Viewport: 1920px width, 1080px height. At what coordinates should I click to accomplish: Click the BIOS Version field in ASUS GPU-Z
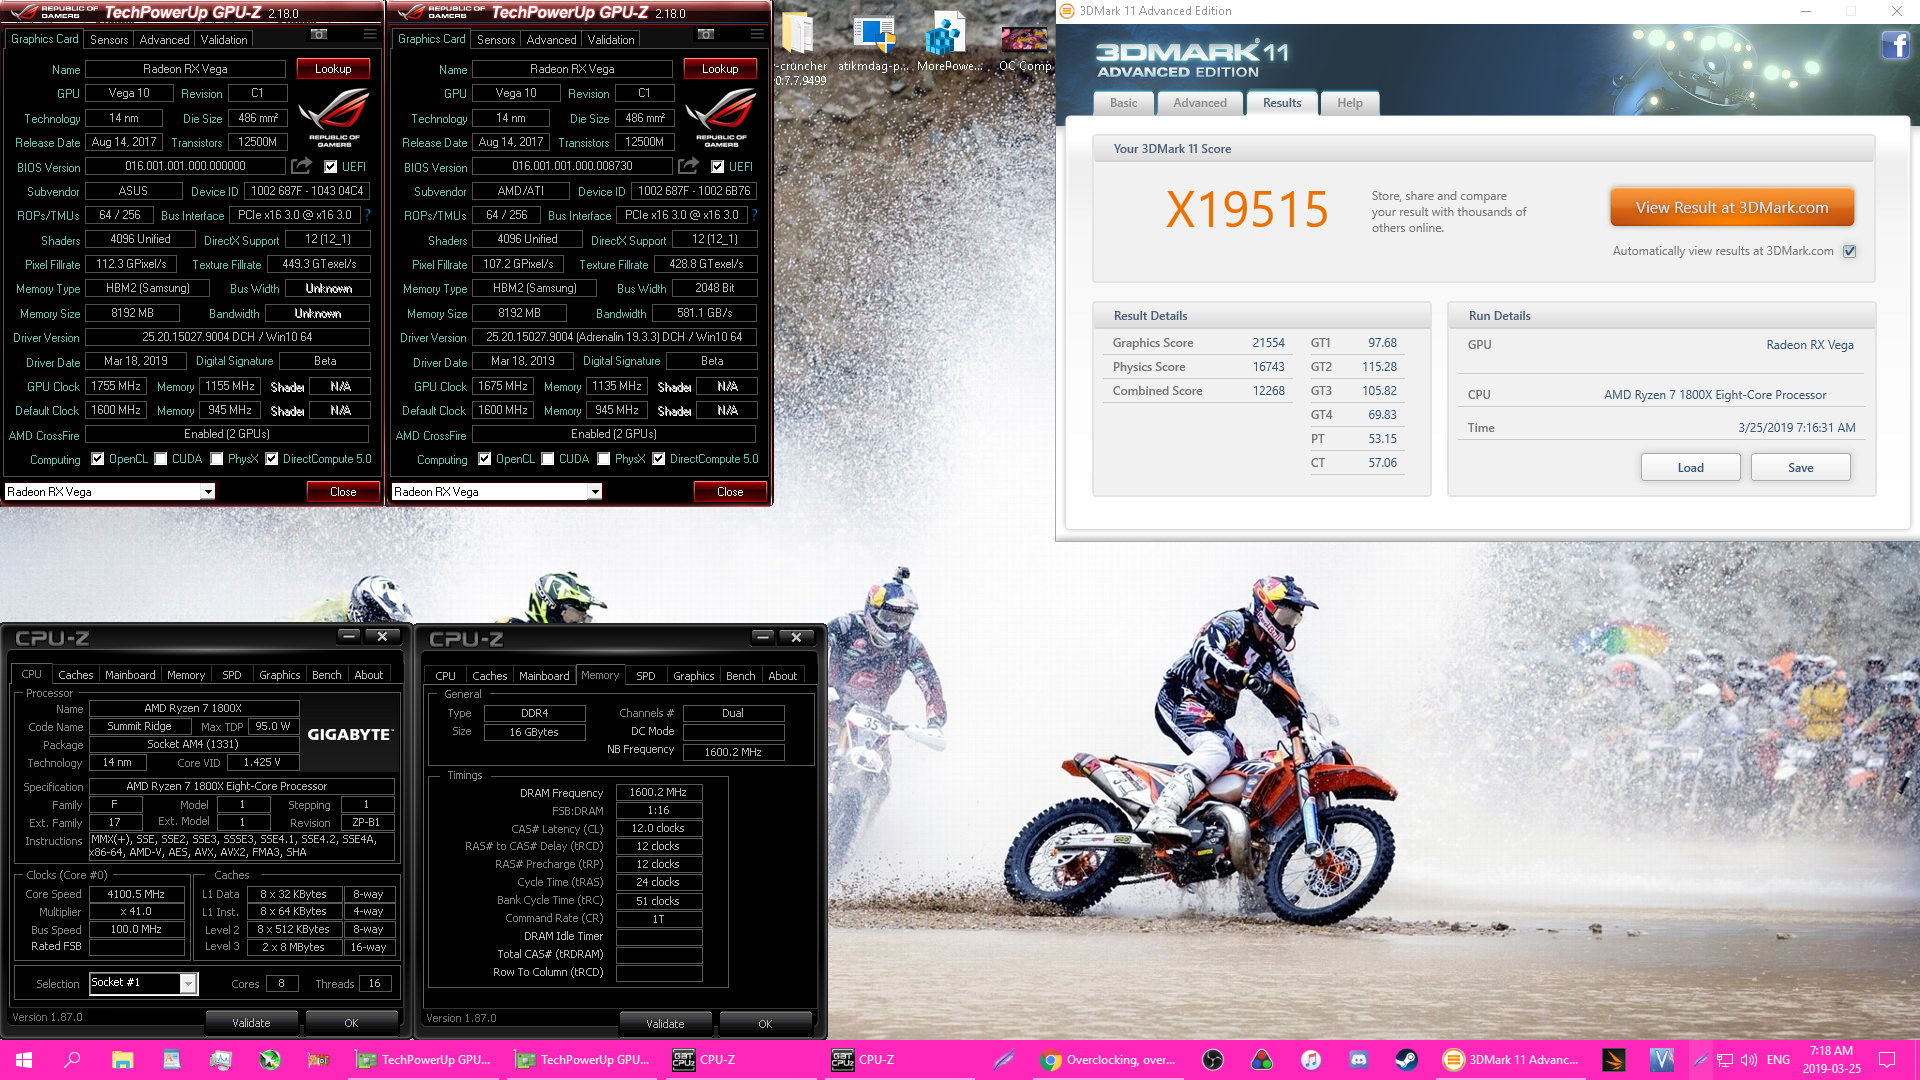pos(185,167)
